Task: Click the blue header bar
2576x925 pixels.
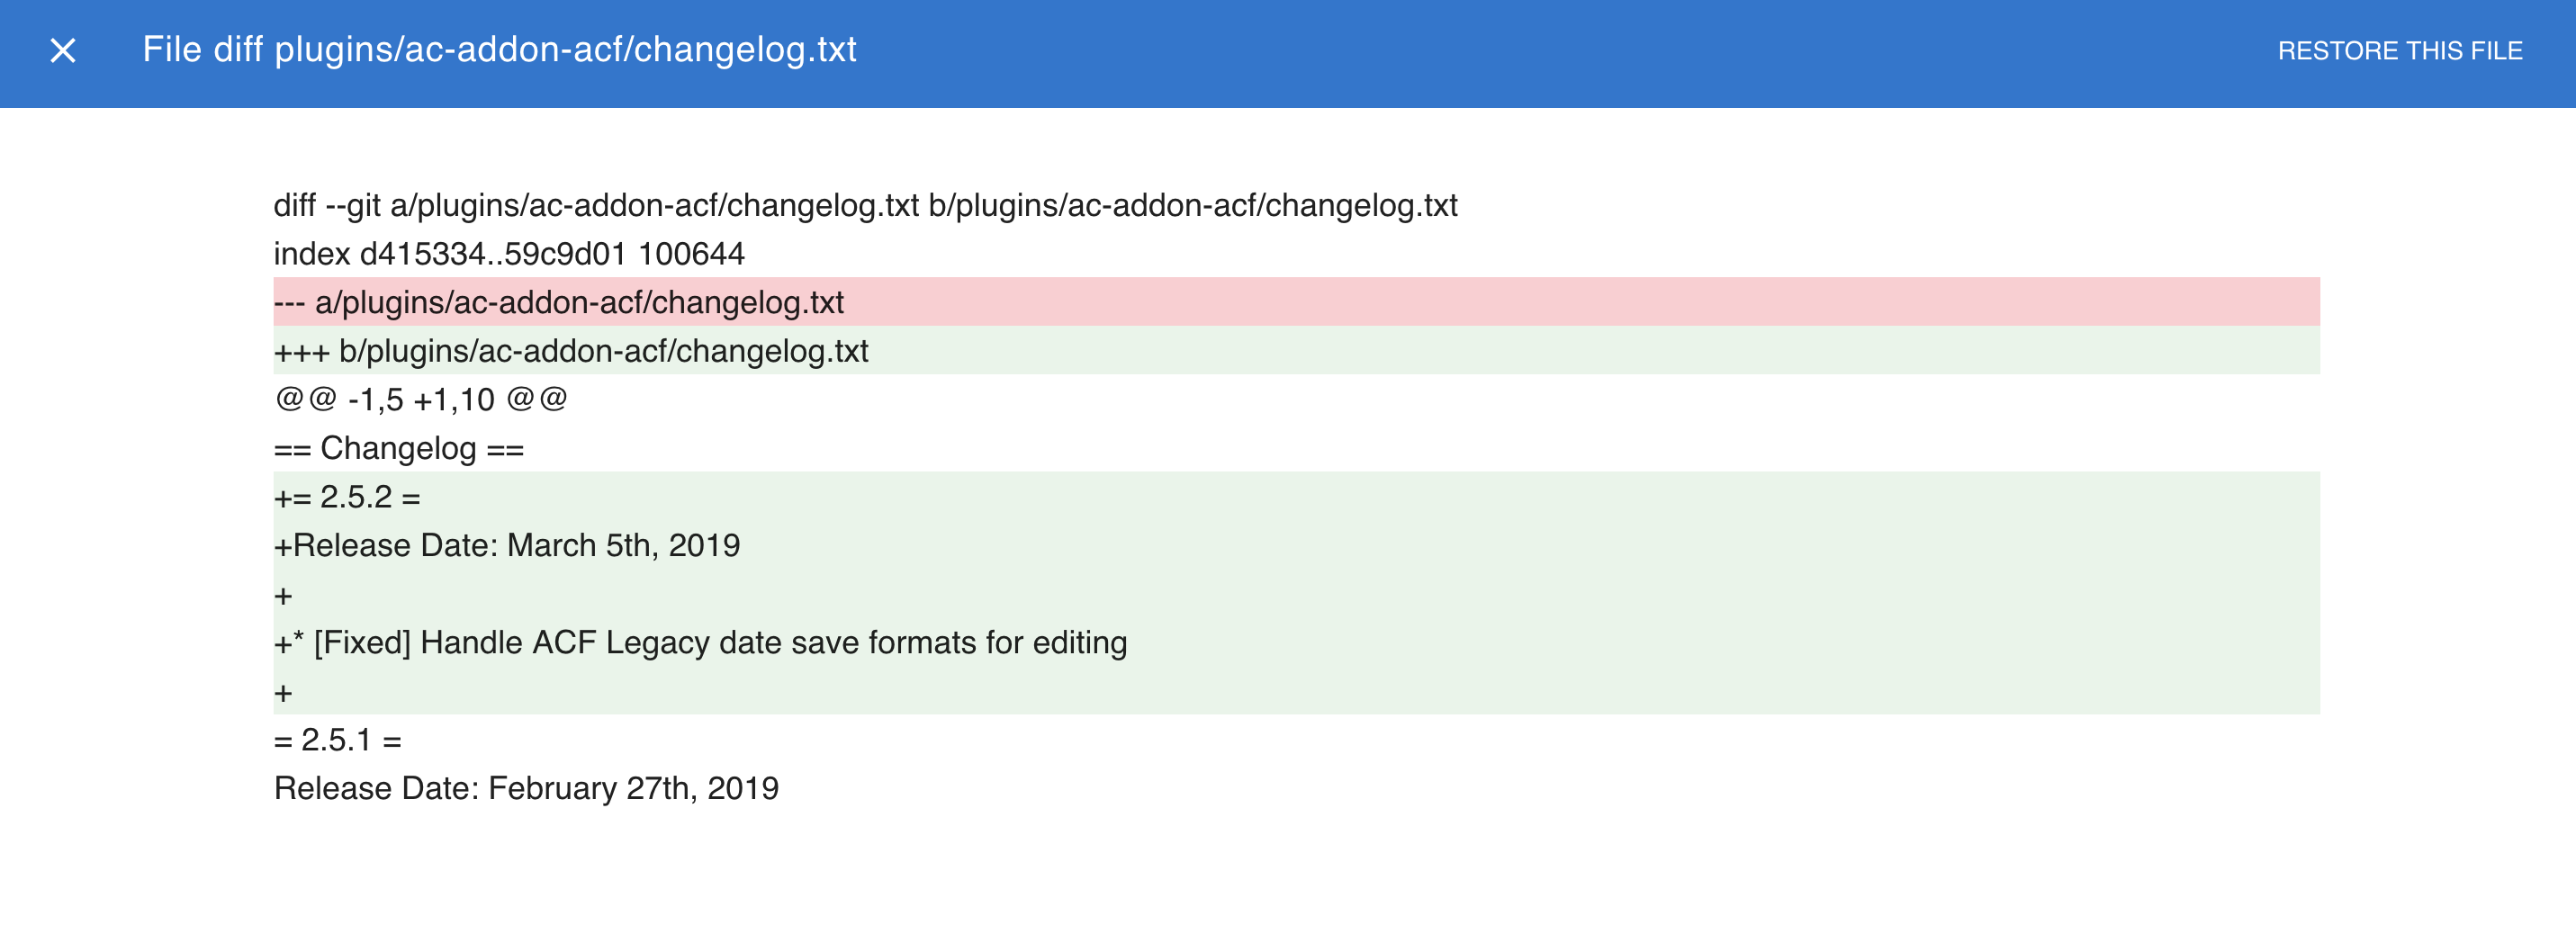Action: click(1288, 54)
